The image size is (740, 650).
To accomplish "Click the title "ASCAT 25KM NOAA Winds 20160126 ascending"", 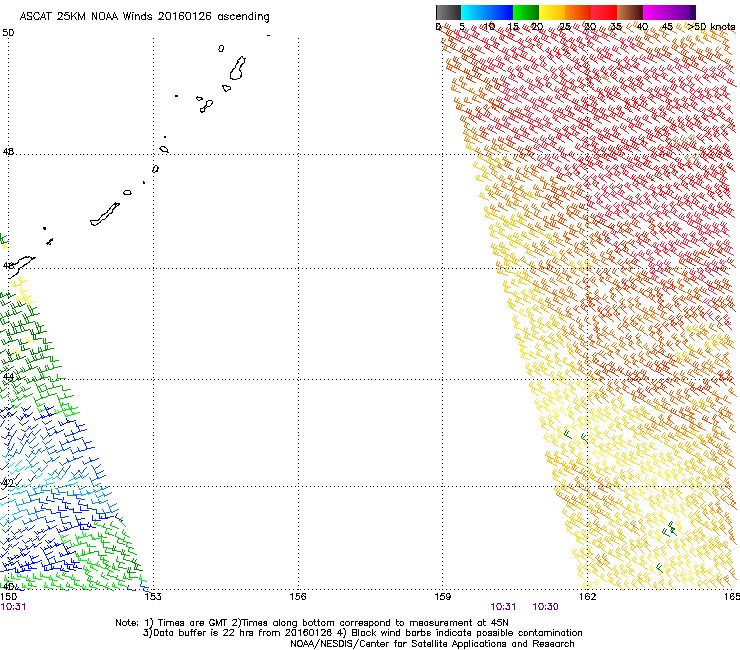I will [144, 17].
